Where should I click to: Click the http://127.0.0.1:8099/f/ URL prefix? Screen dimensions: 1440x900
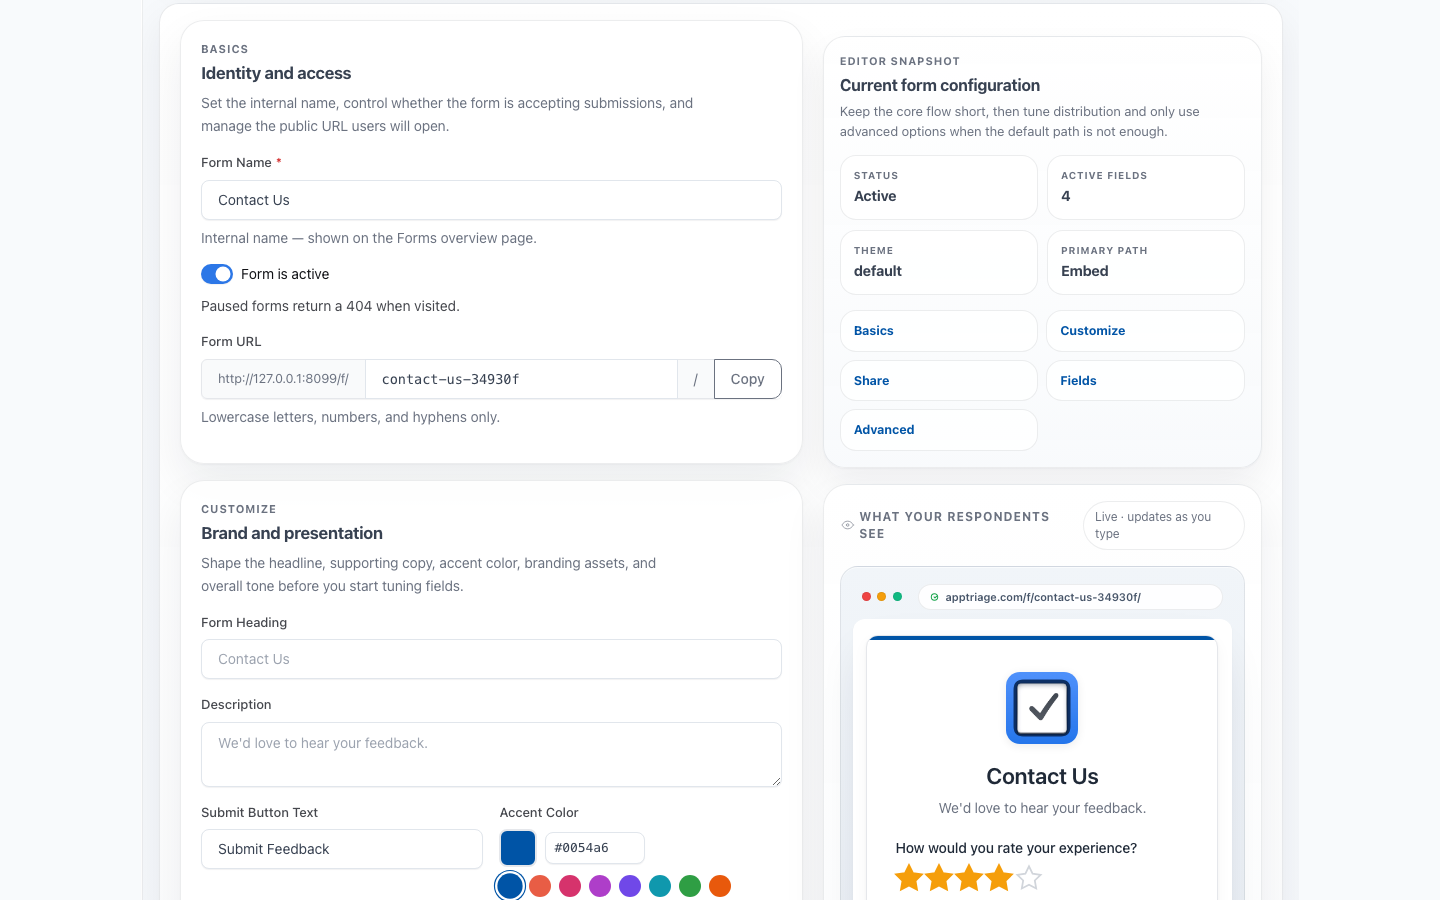(283, 379)
